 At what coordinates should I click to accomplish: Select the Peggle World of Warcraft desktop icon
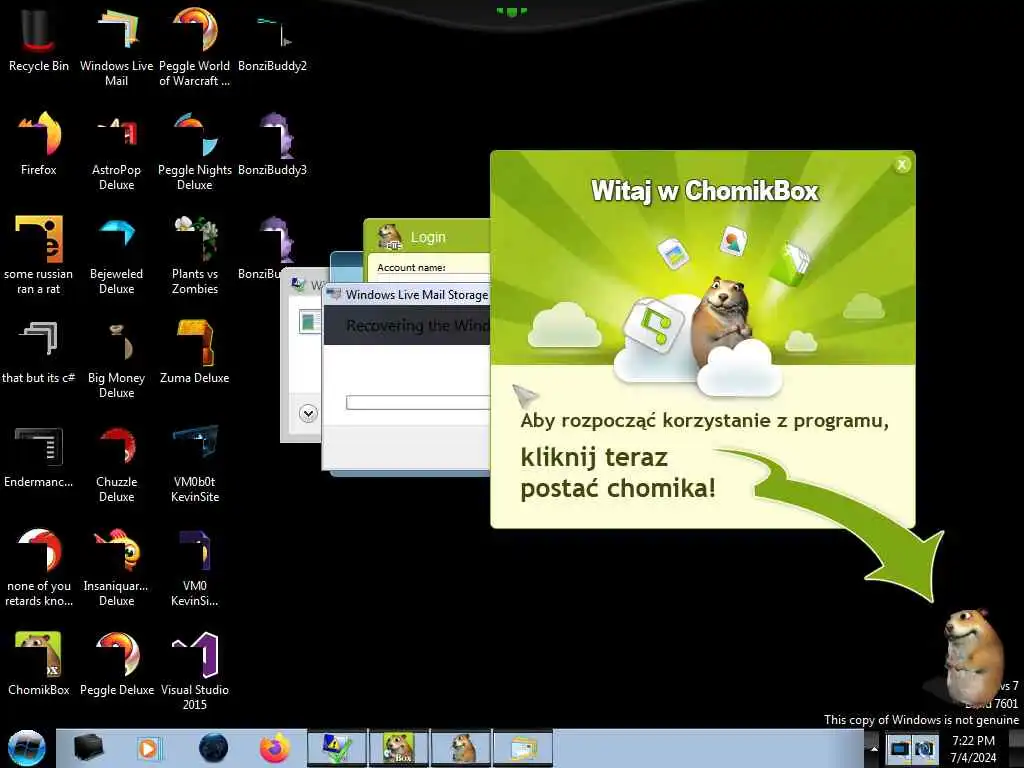(194, 46)
